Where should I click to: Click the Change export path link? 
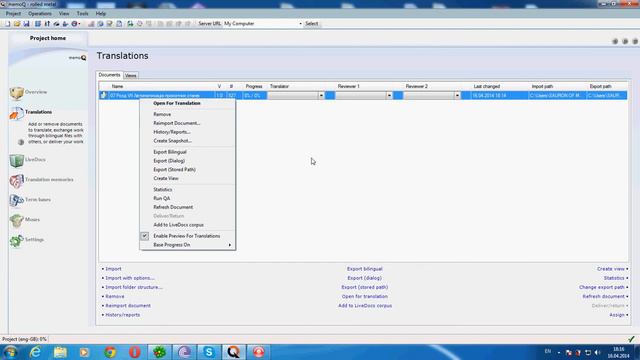click(602, 287)
